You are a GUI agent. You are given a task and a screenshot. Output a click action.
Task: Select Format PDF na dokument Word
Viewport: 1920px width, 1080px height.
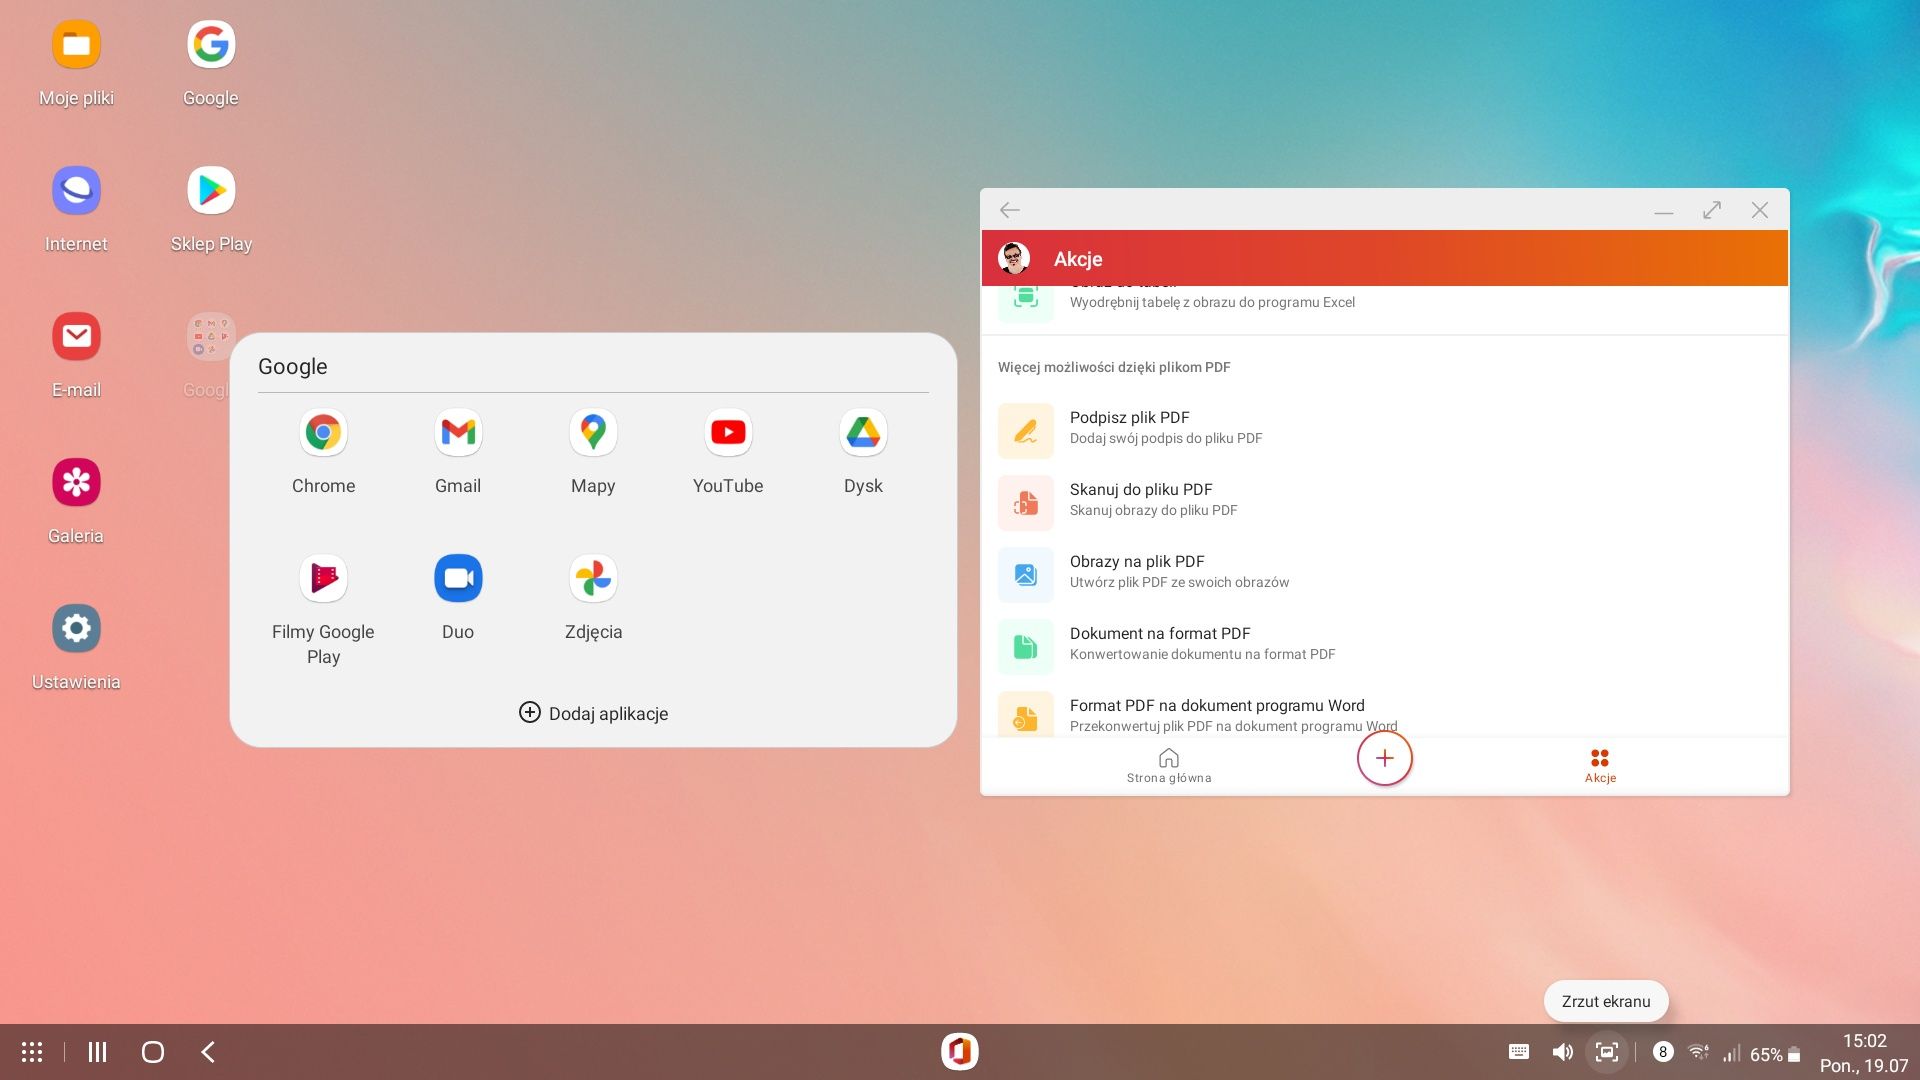1384,713
